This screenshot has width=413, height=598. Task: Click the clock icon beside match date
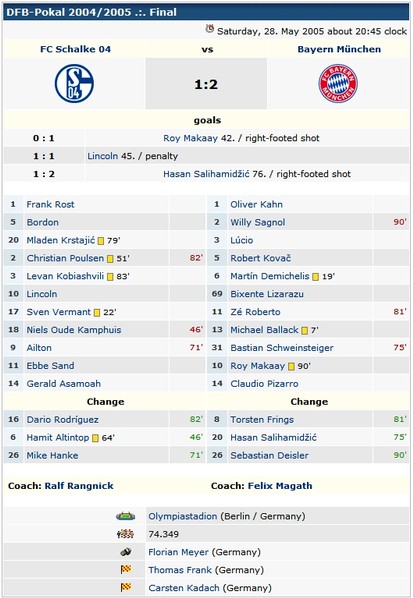click(x=210, y=29)
